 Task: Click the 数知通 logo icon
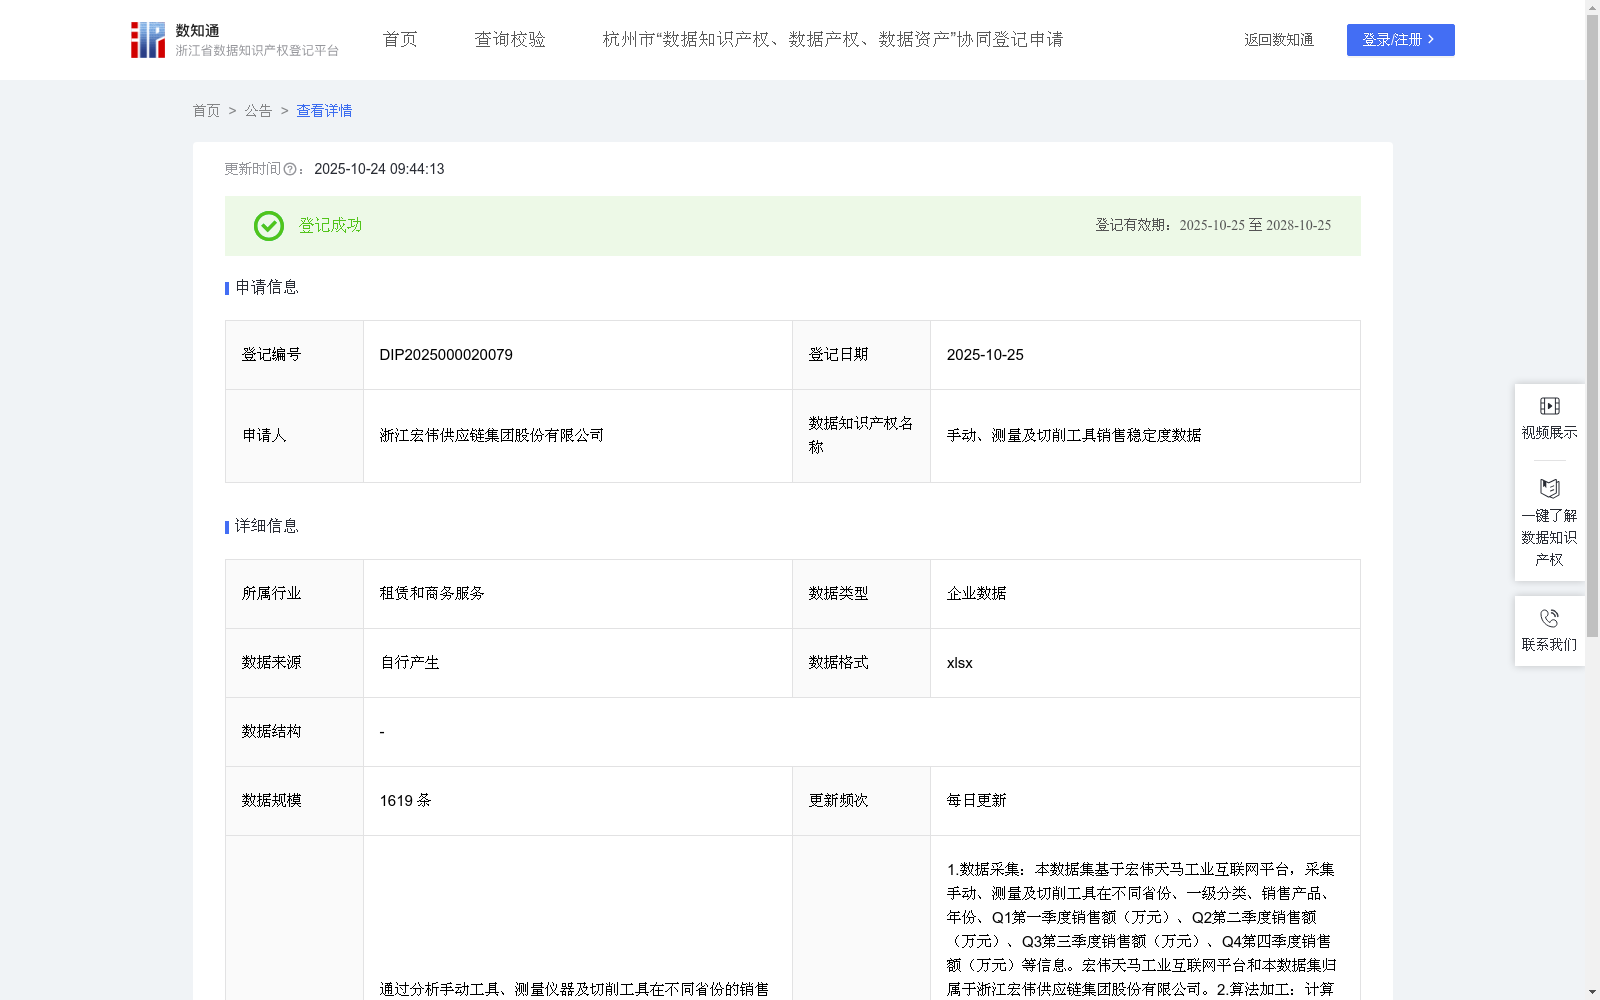(146, 39)
